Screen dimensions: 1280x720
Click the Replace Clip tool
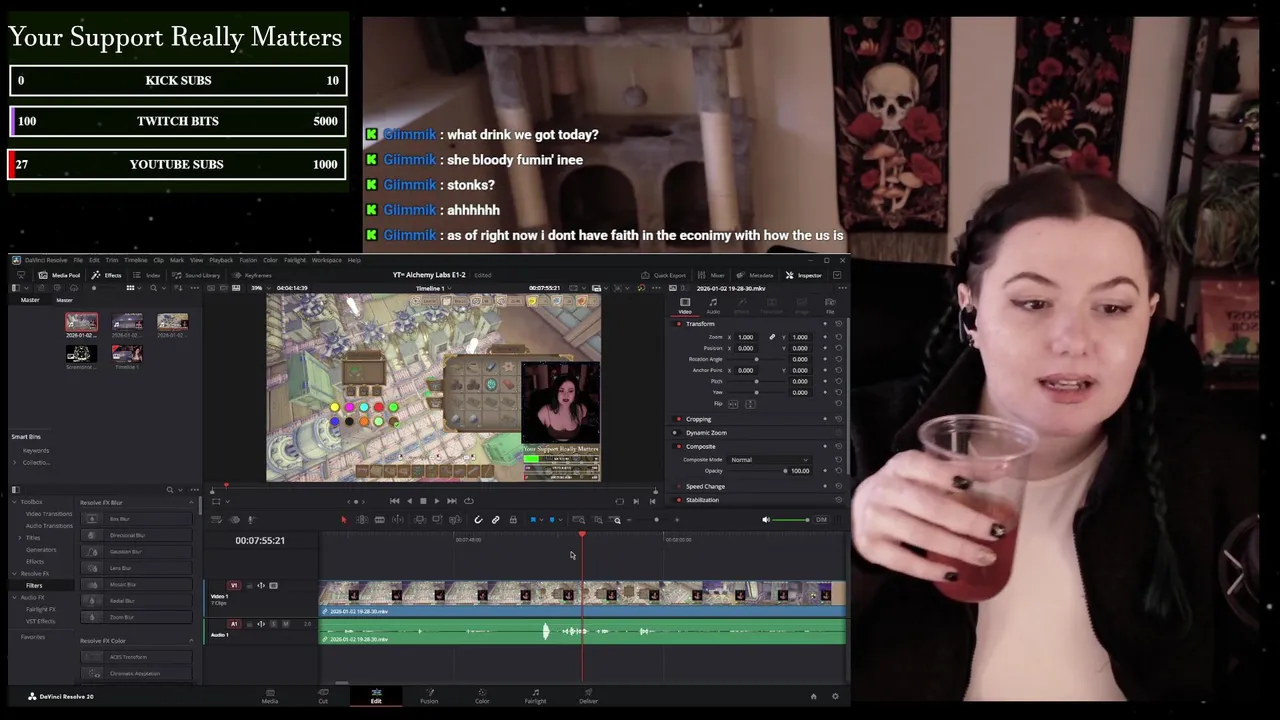pos(455,520)
